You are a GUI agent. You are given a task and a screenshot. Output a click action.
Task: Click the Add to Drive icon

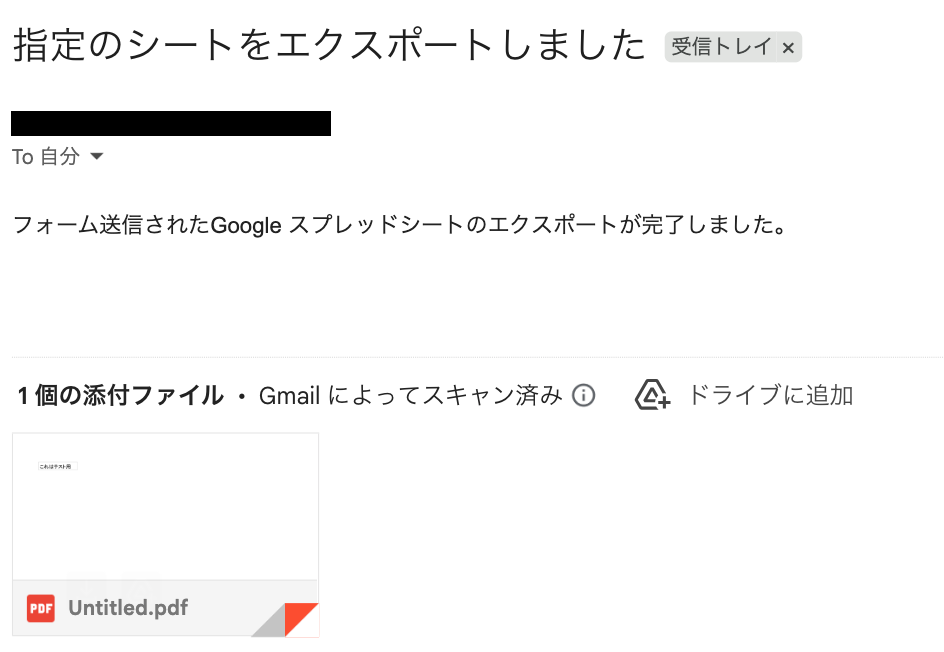[653, 395]
